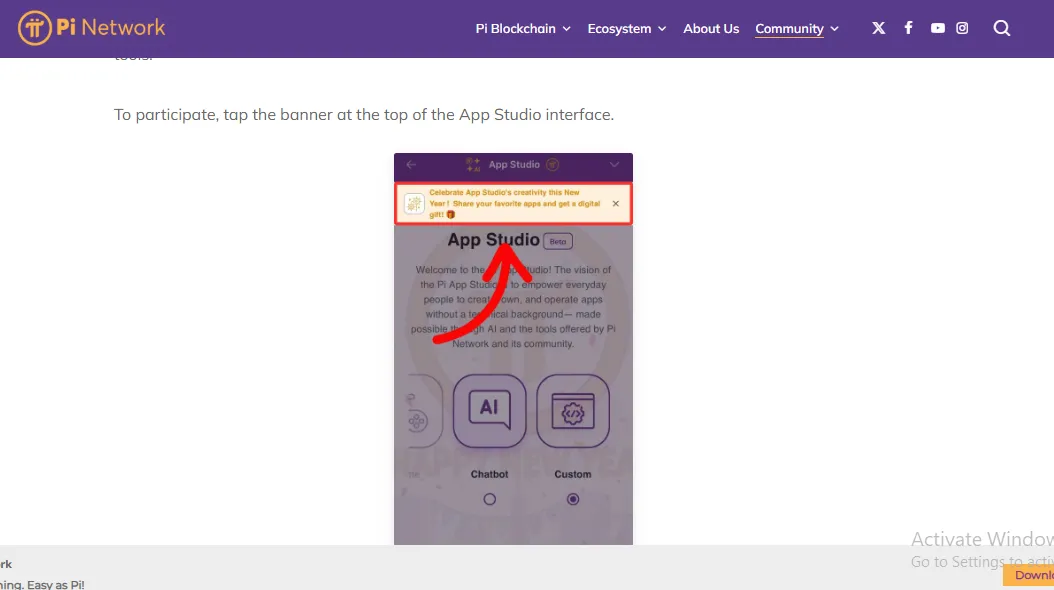Screen dimensions: 1054x590
Task: Select the Custom radio button
Action: (x=573, y=499)
